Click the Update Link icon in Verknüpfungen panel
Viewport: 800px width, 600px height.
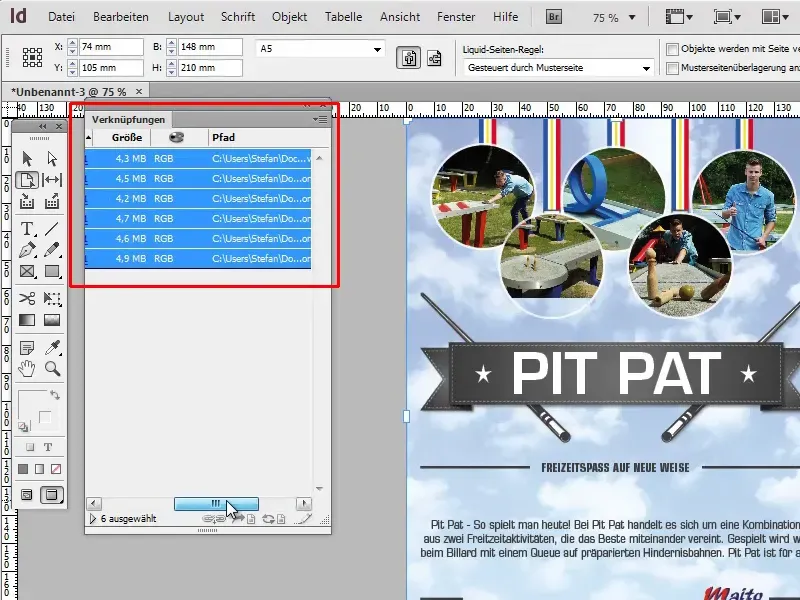pos(268,517)
